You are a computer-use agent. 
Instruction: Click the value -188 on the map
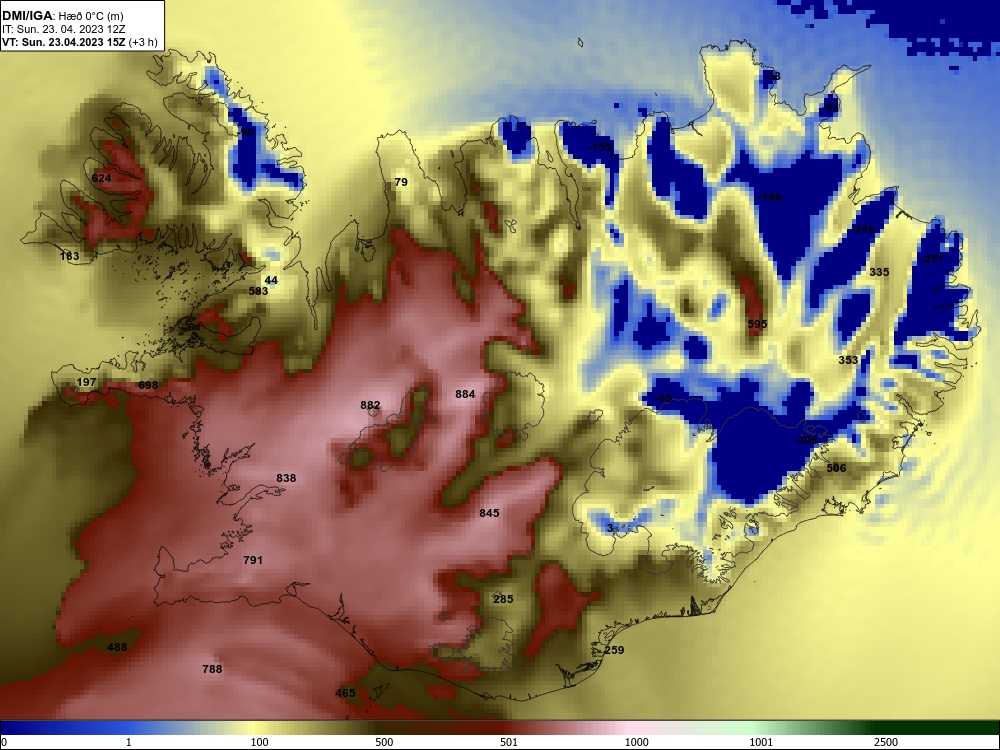coord(770,197)
